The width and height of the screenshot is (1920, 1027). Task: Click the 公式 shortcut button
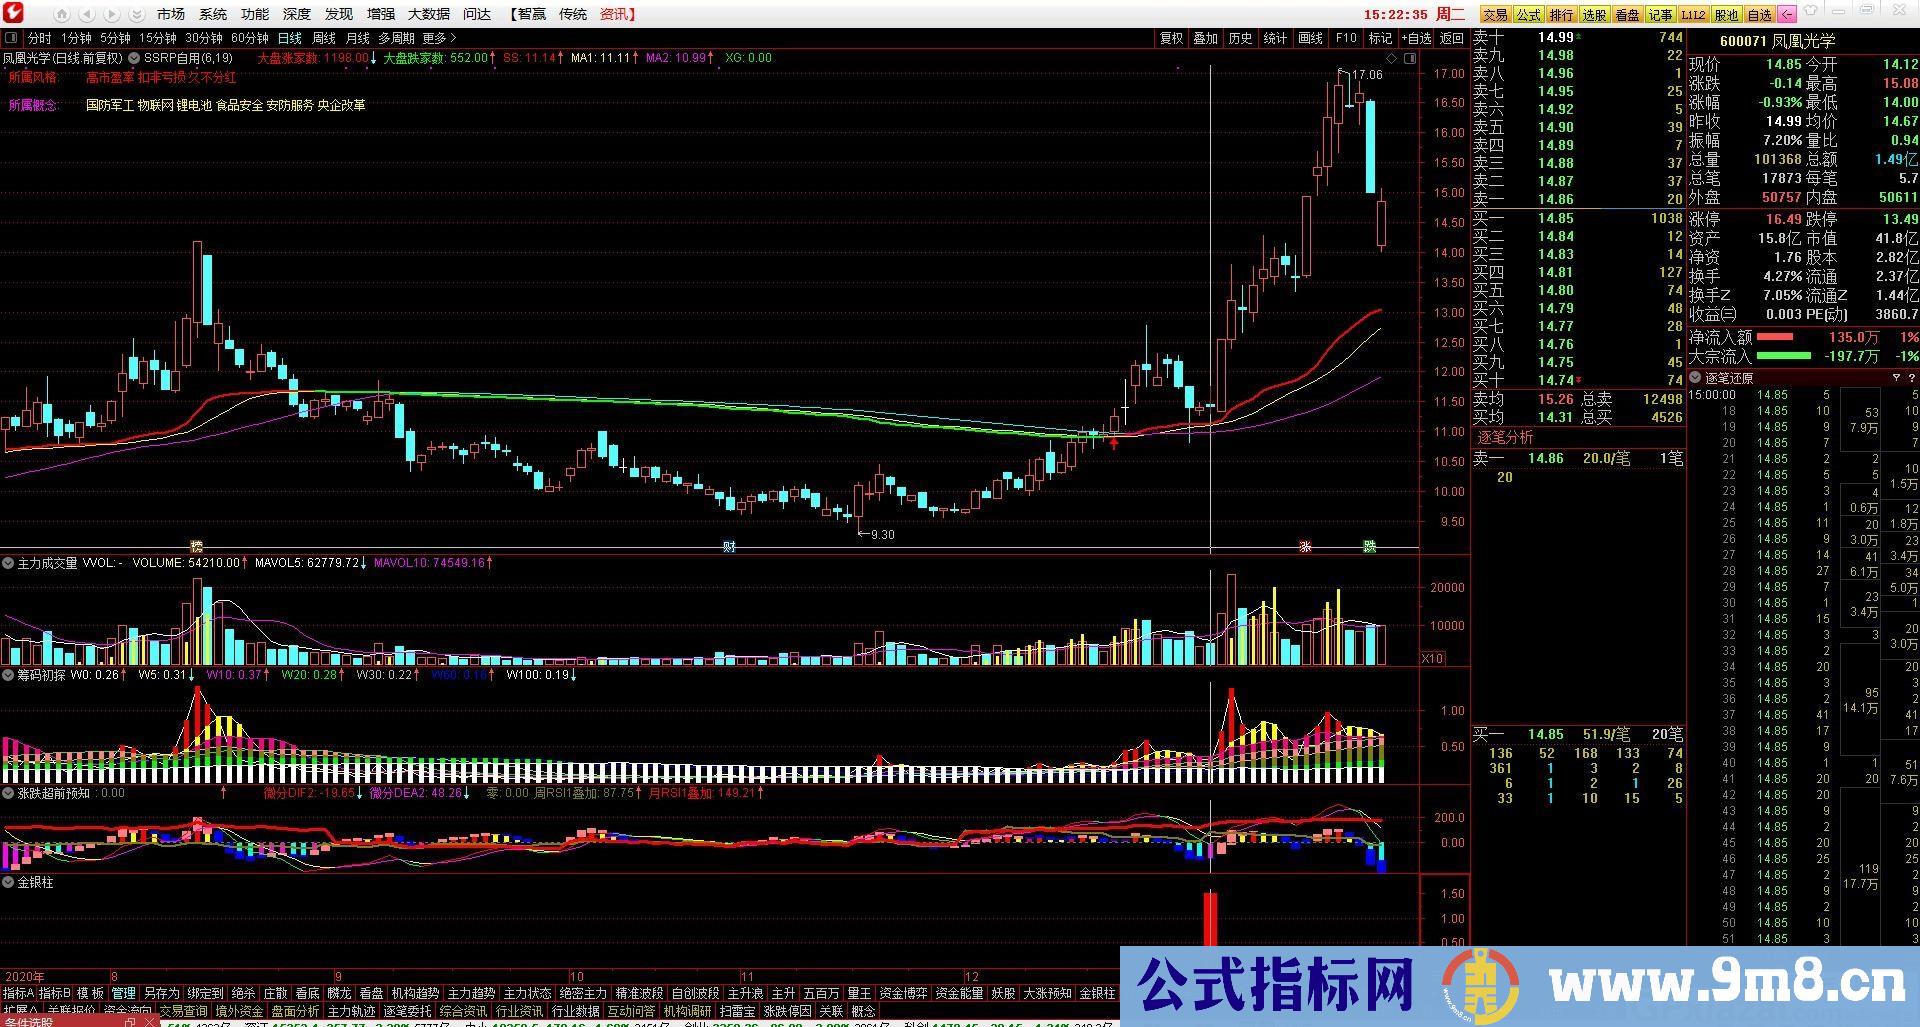1528,15
